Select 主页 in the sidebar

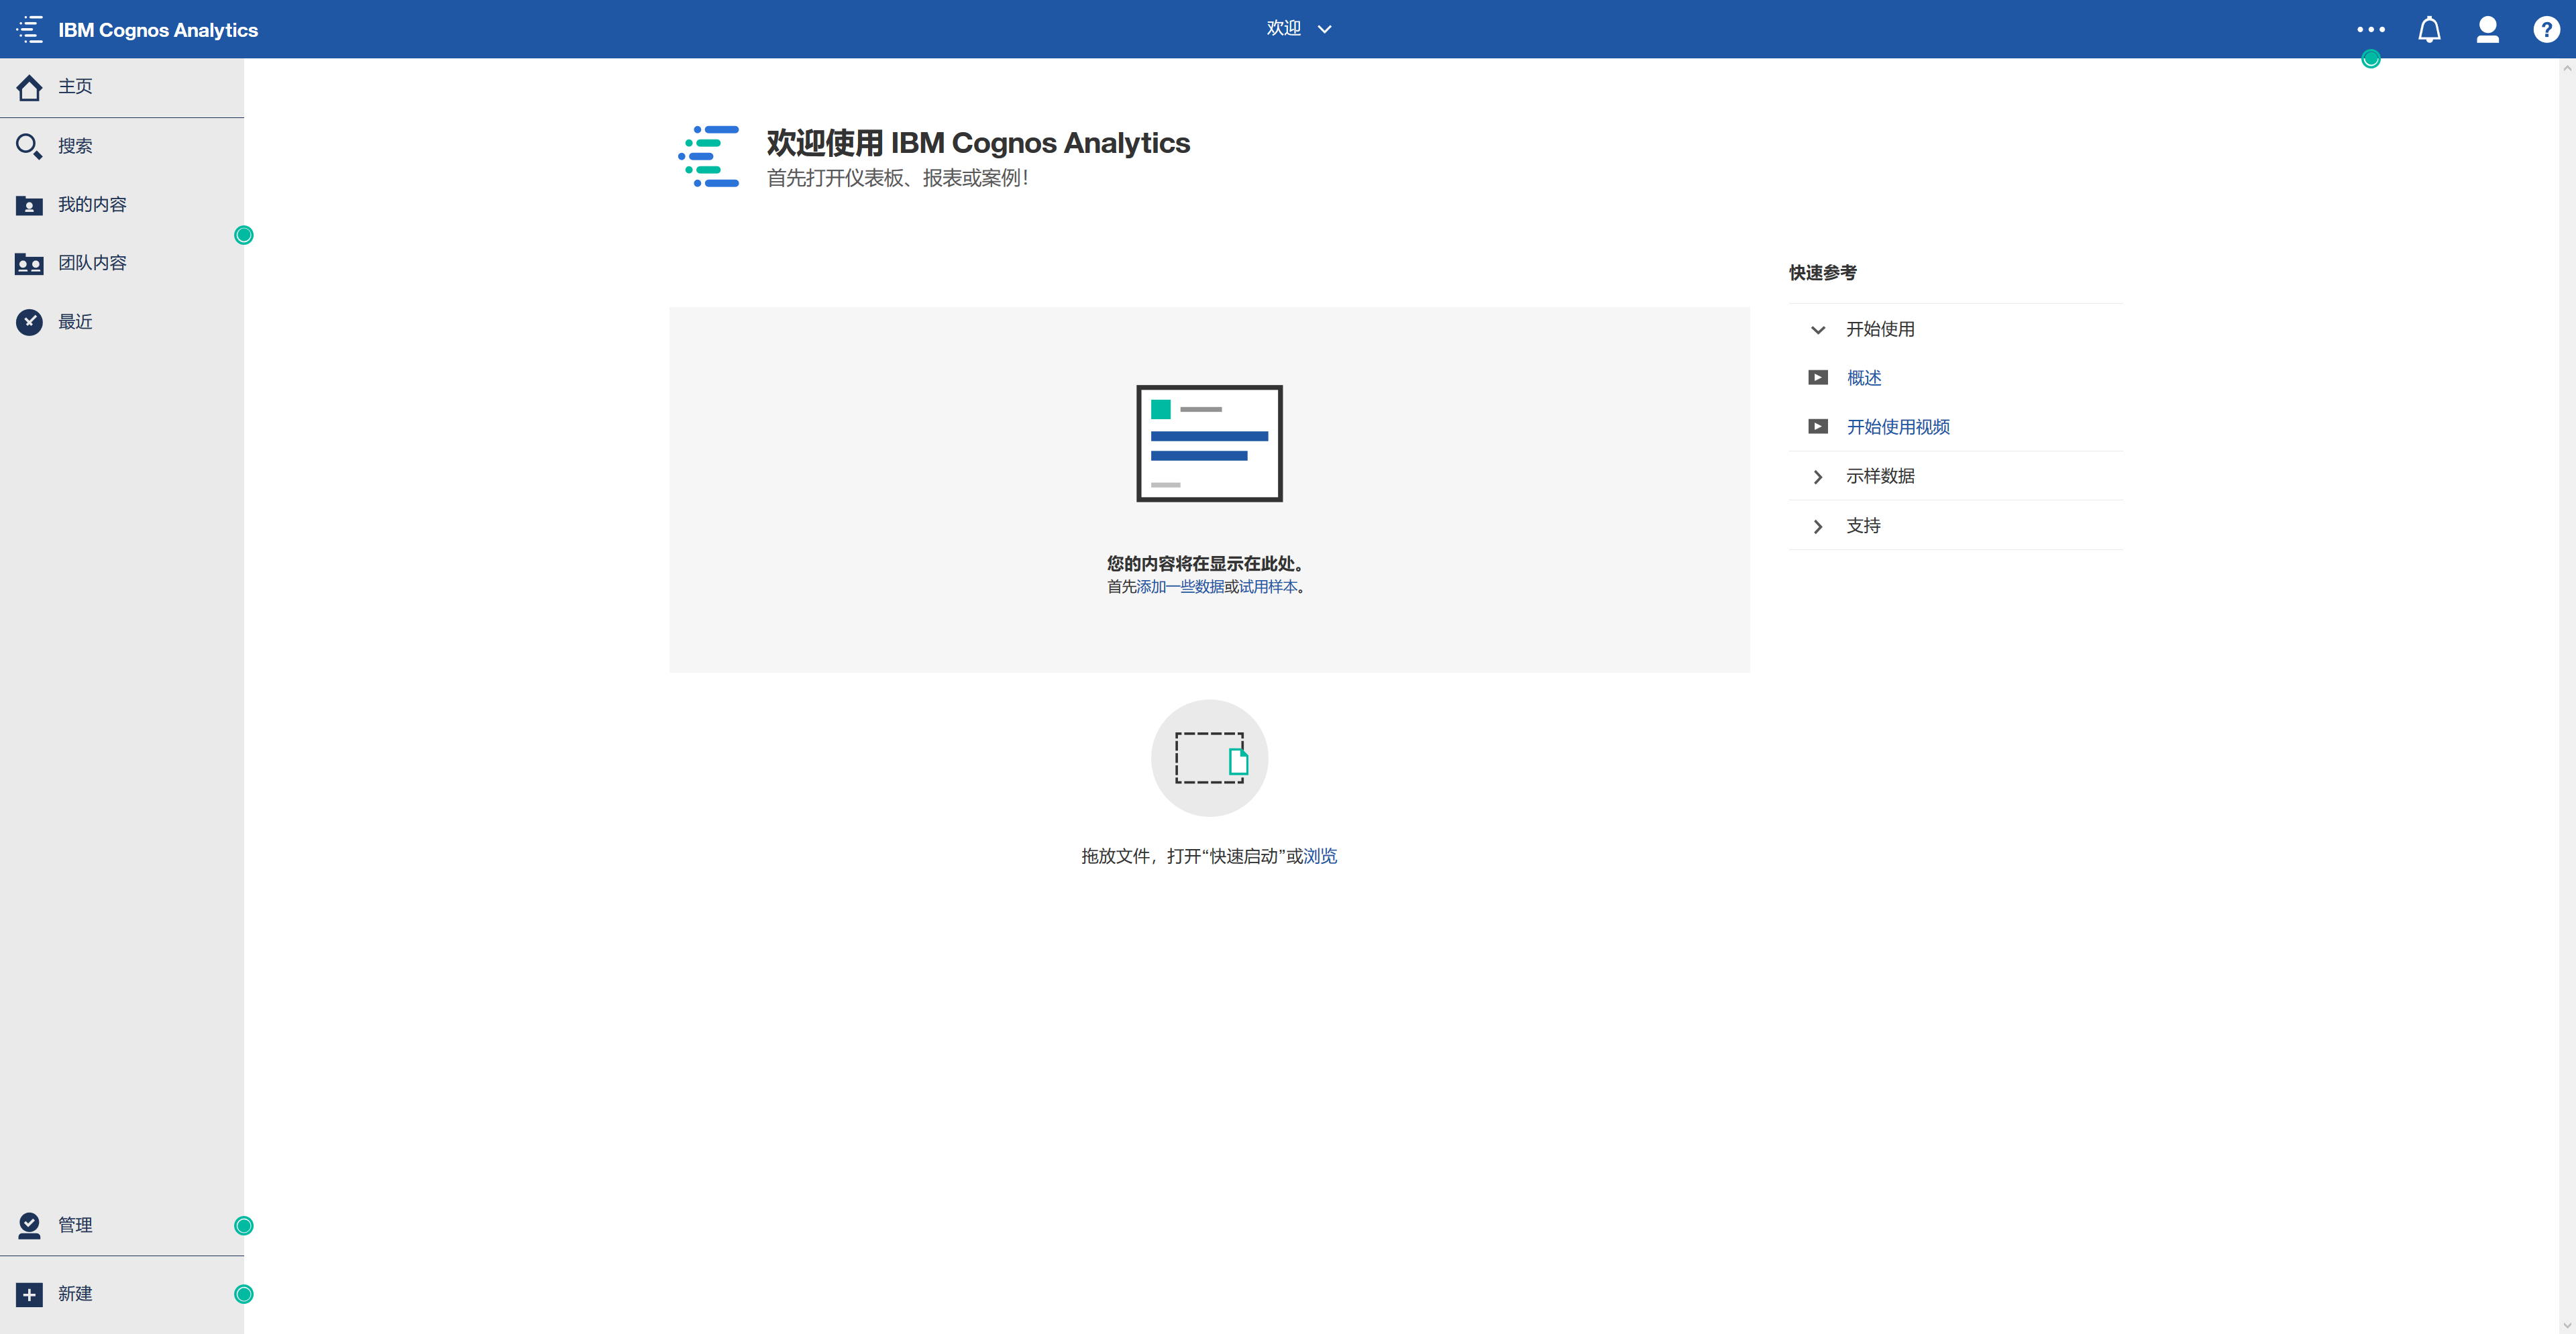pyautogui.click(x=122, y=87)
